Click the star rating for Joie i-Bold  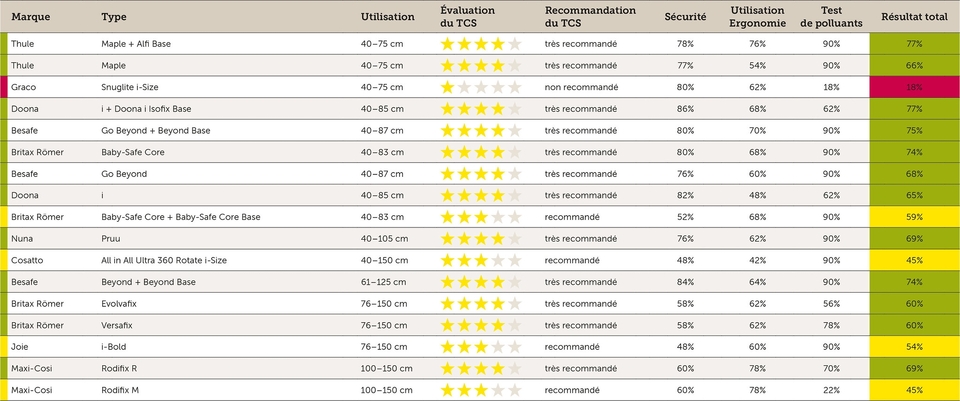pyautogui.click(x=481, y=347)
